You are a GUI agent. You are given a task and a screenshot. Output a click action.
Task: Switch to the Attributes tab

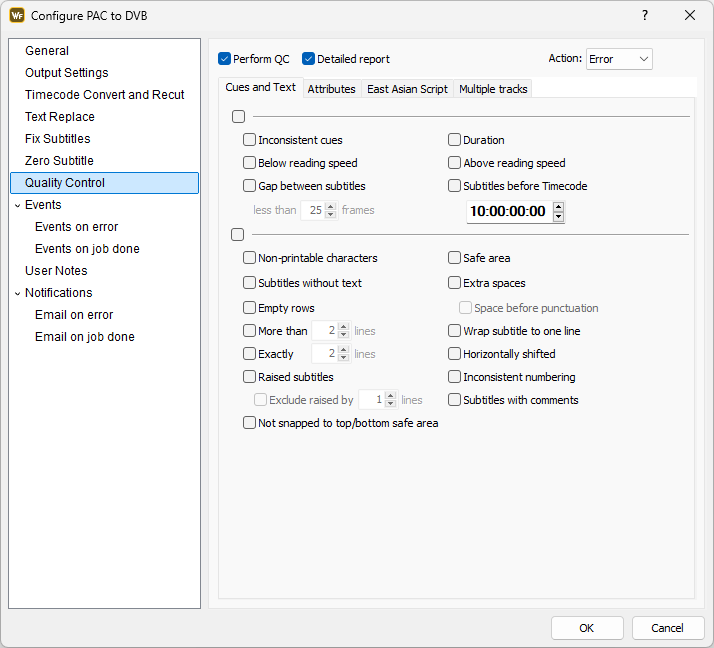point(331,89)
